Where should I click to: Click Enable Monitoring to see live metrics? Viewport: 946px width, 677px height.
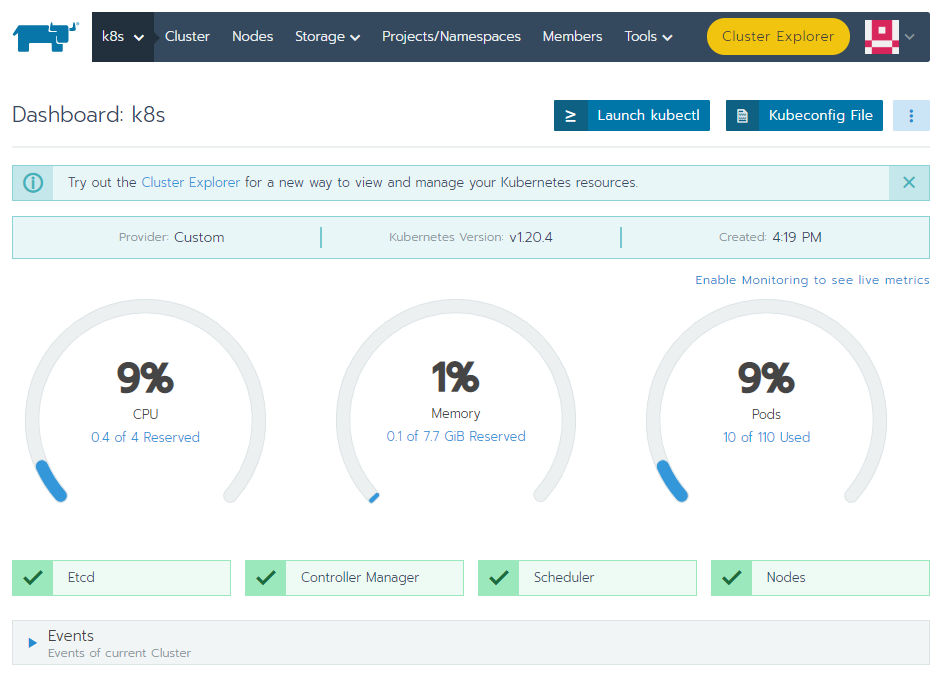point(812,280)
